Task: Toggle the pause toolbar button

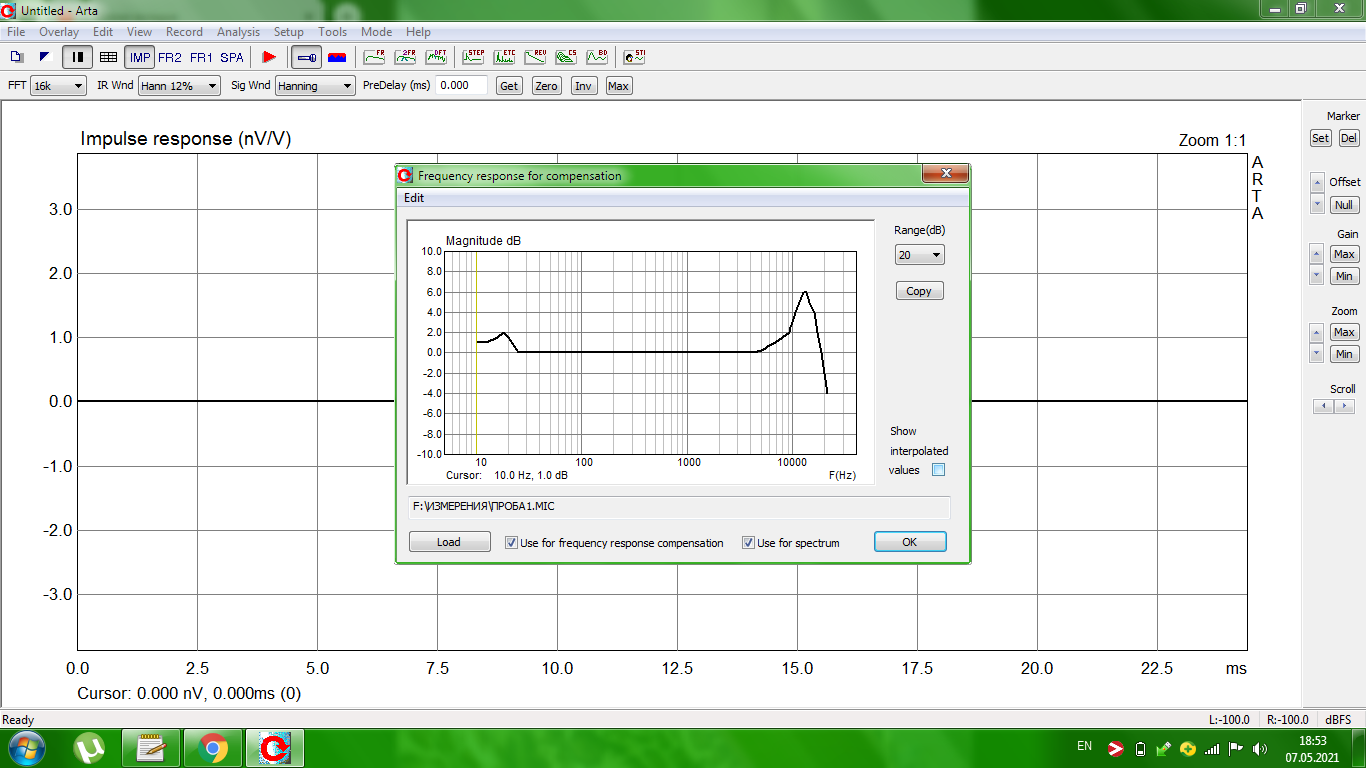Action: pyautogui.click(x=77, y=57)
